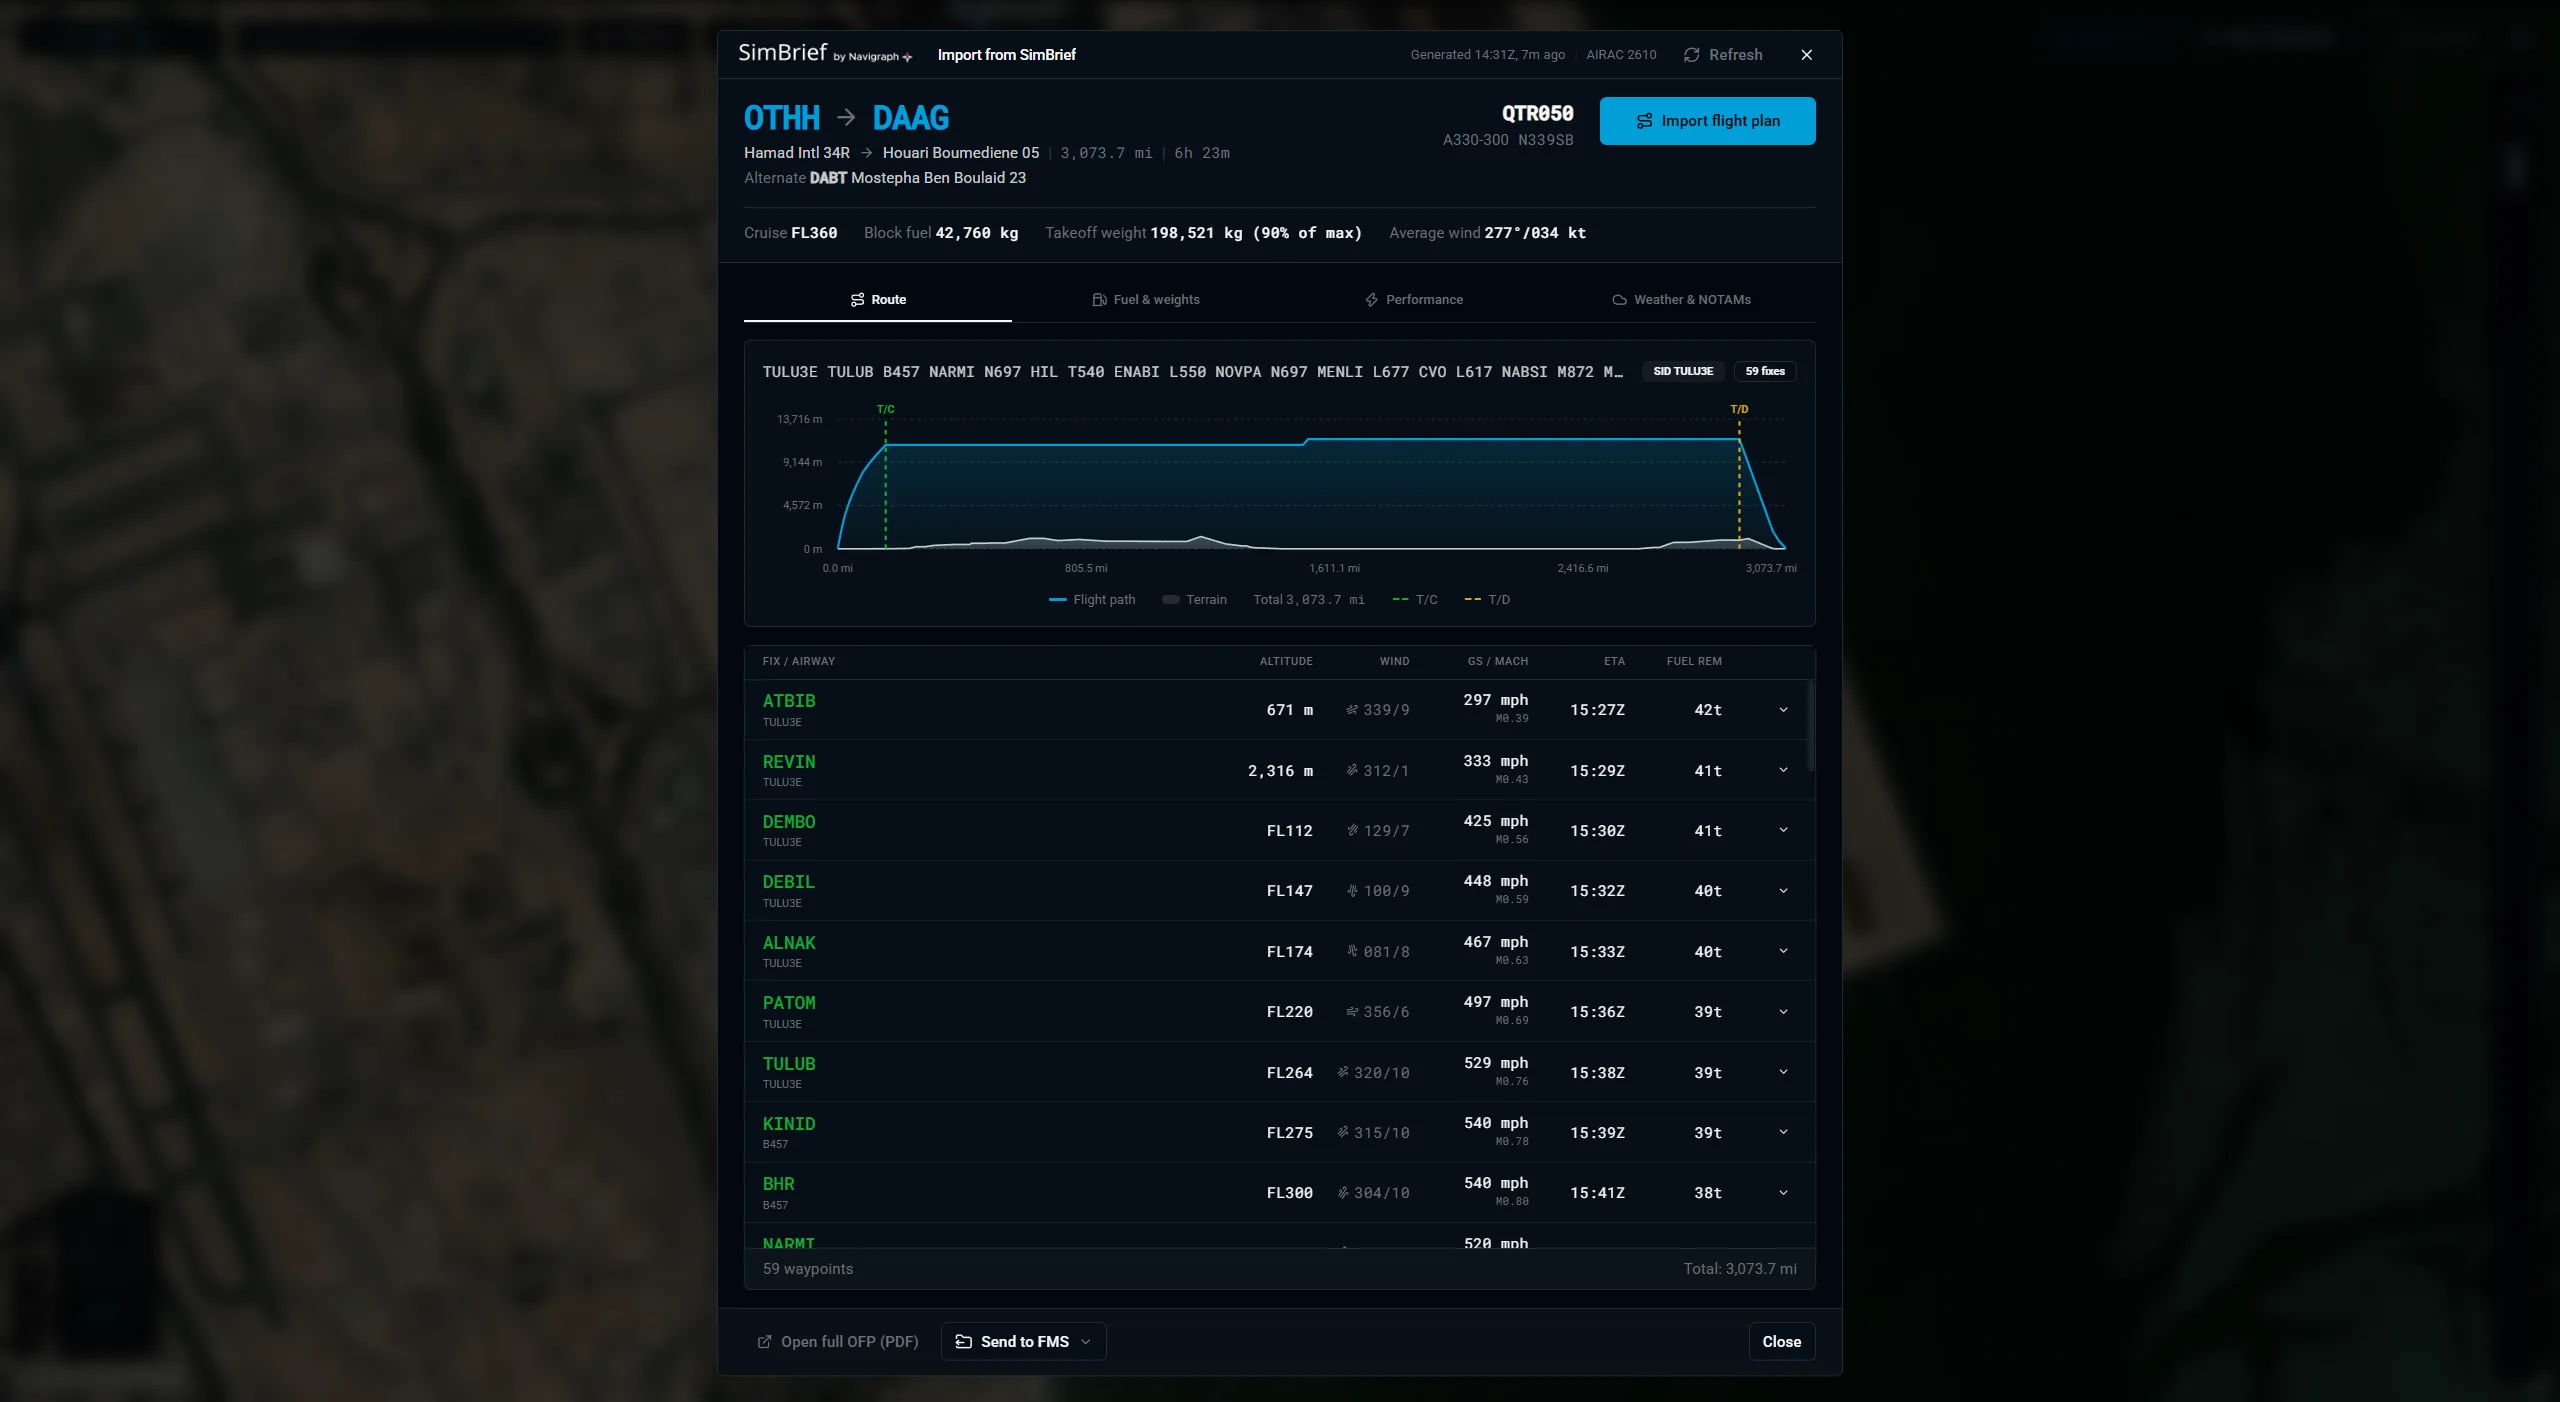Open the Send to FMS dropdown
2560x1402 pixels.
(x=1023, y=1342)
